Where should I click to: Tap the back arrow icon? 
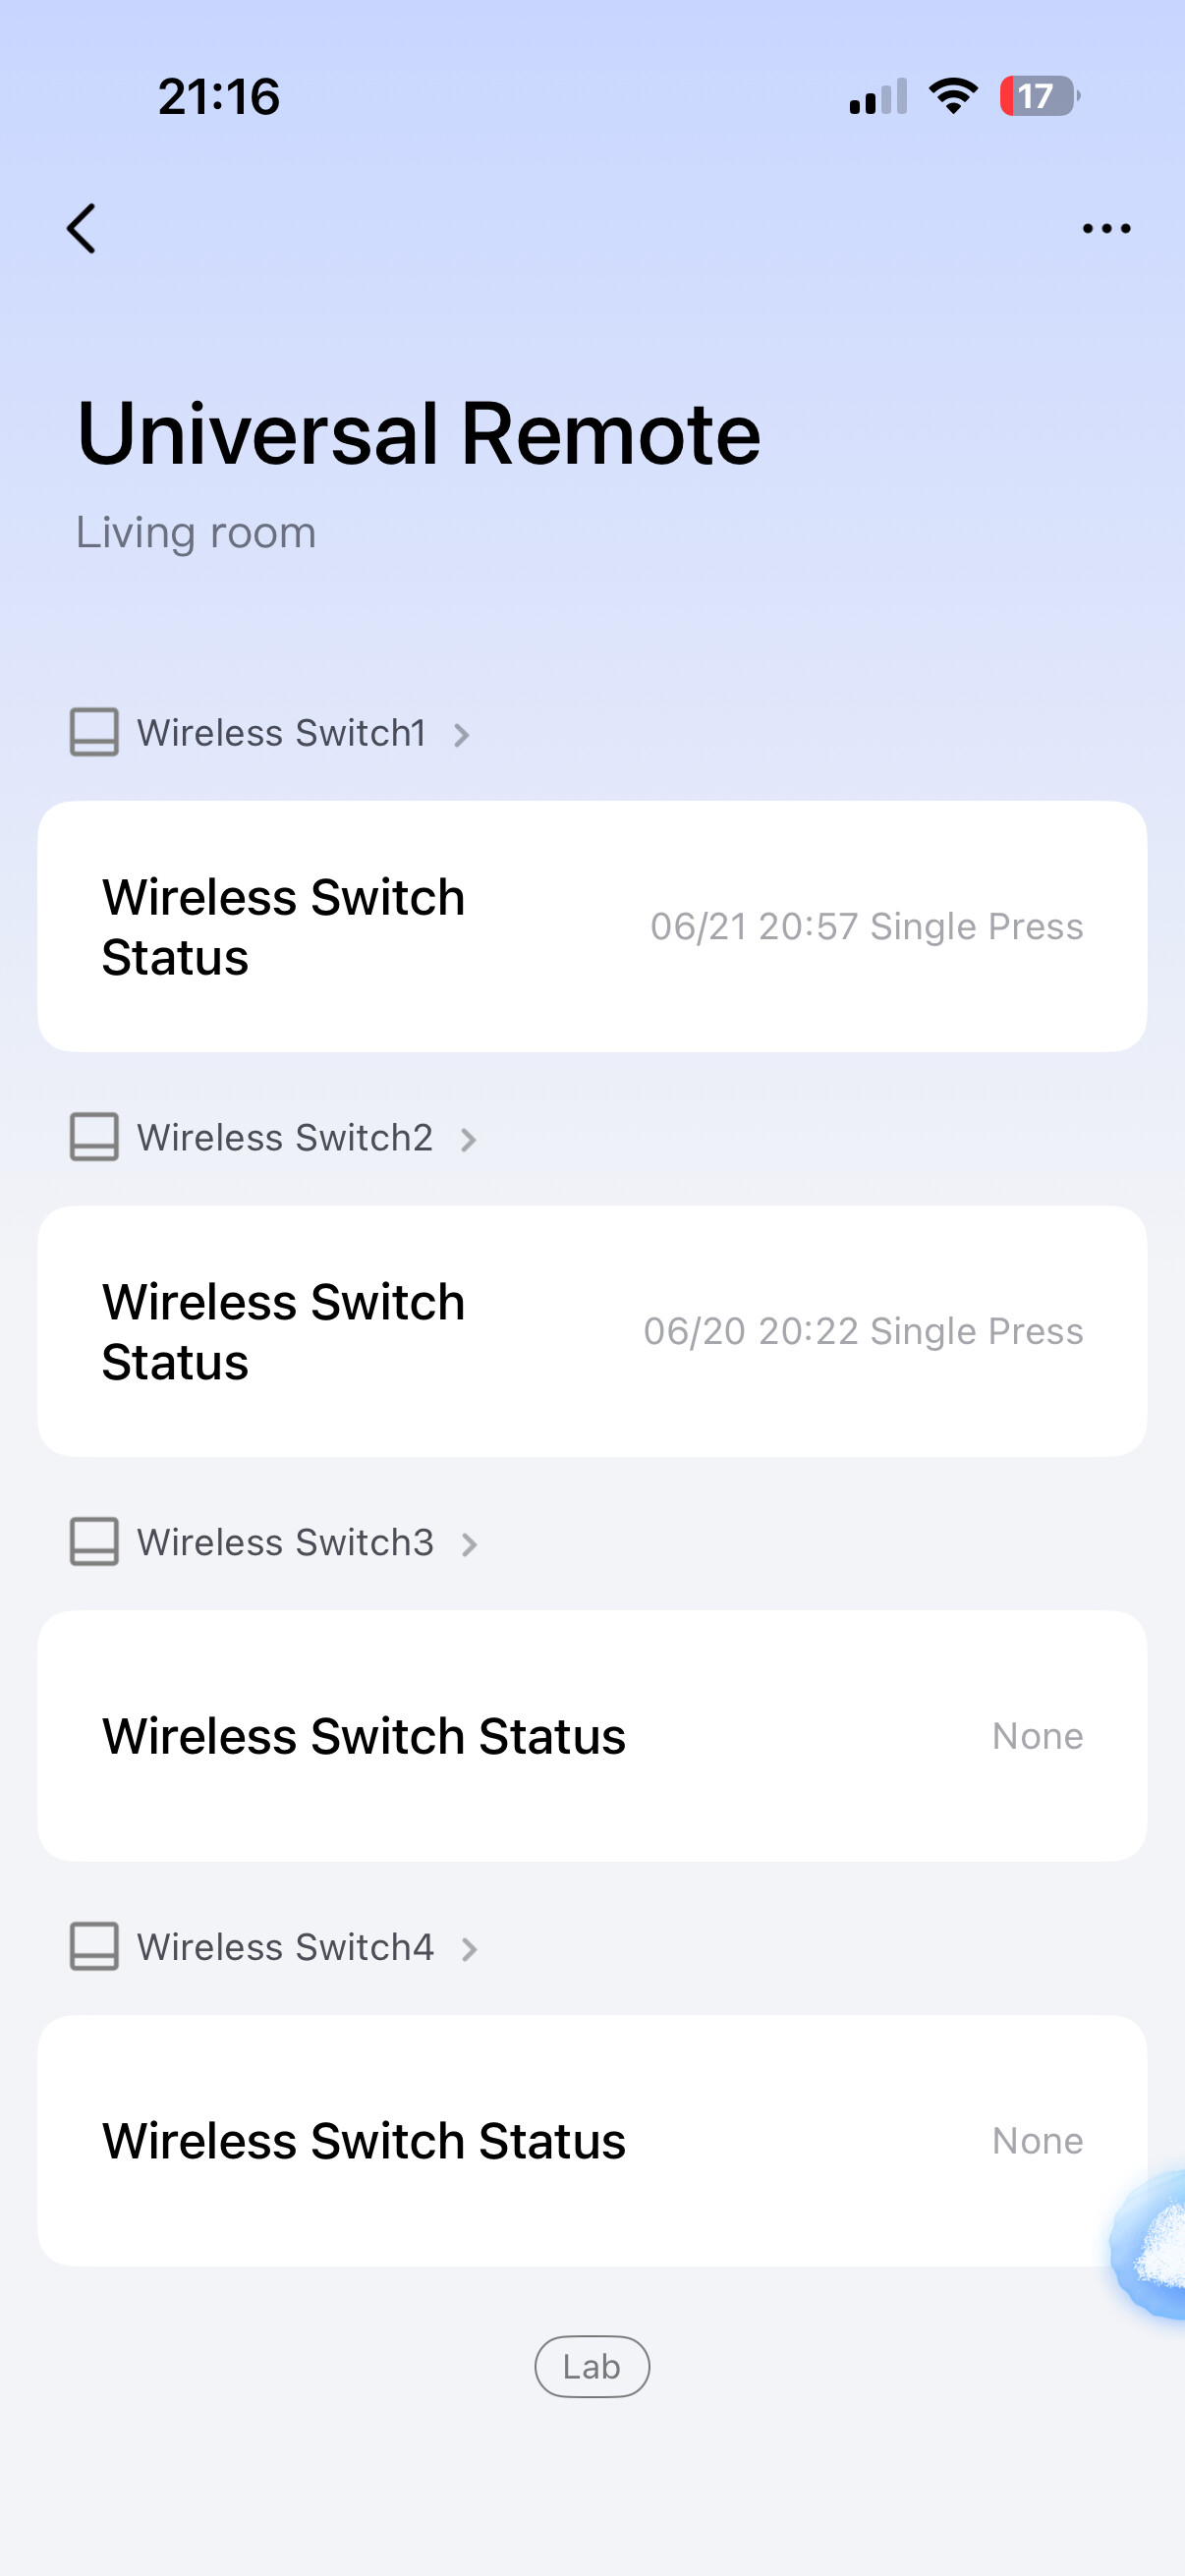click(x=81, y=229)
